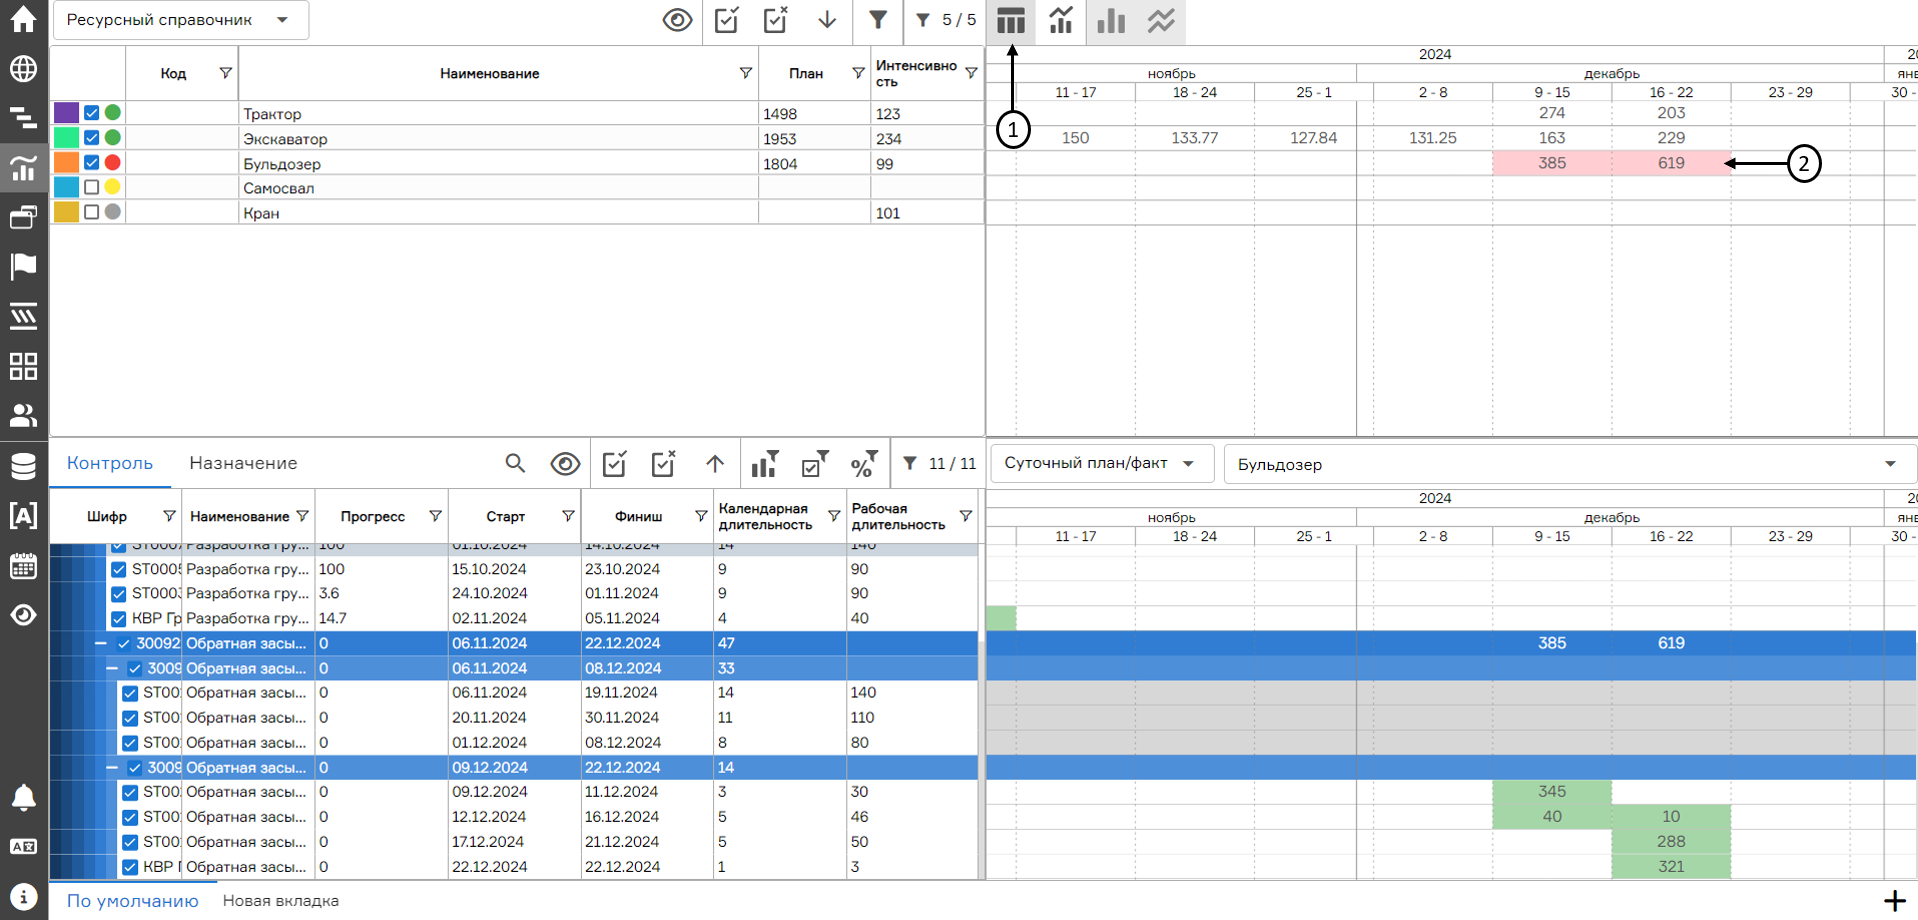This screenshot has height=920, width=1918.
Task: Open the dashboard grid icon in sidebar
Action: coord(24,366)
